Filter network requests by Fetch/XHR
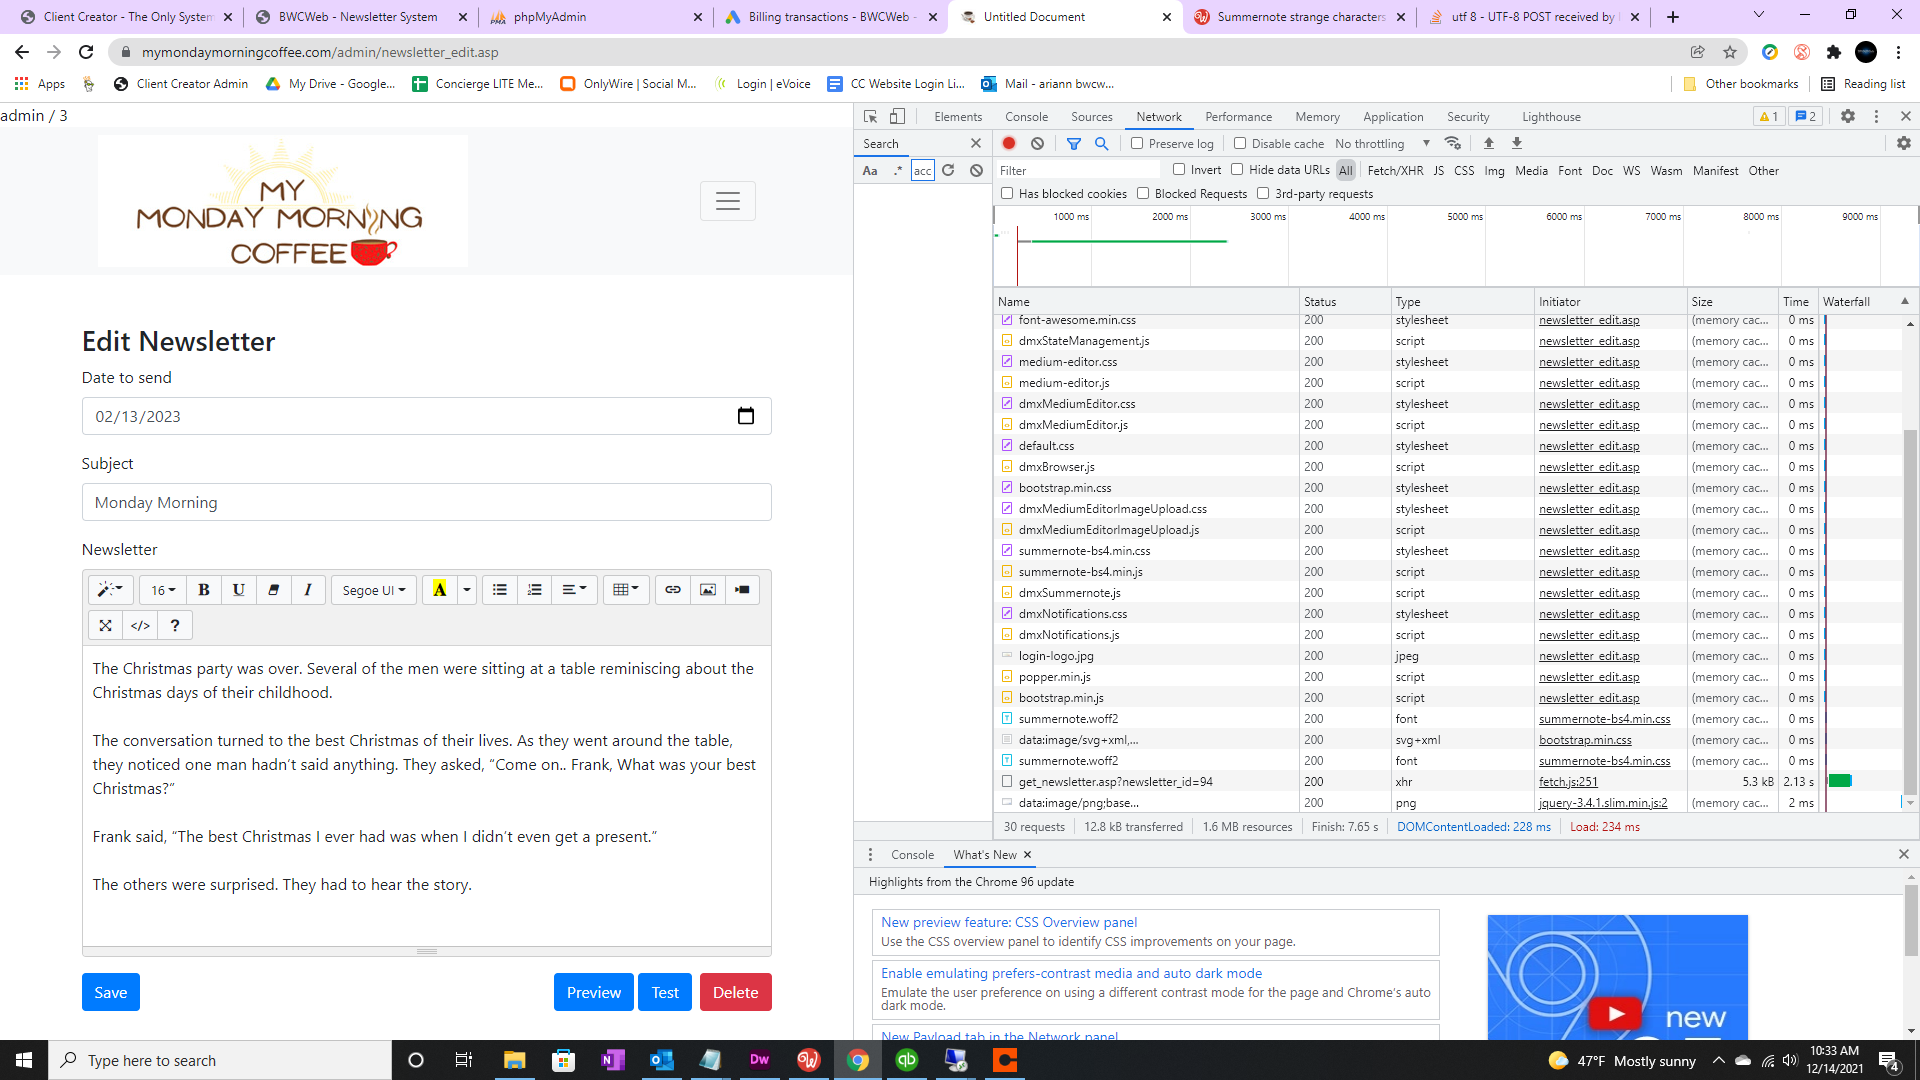Viewport: 1920px width, 1080px height. 1395,171
